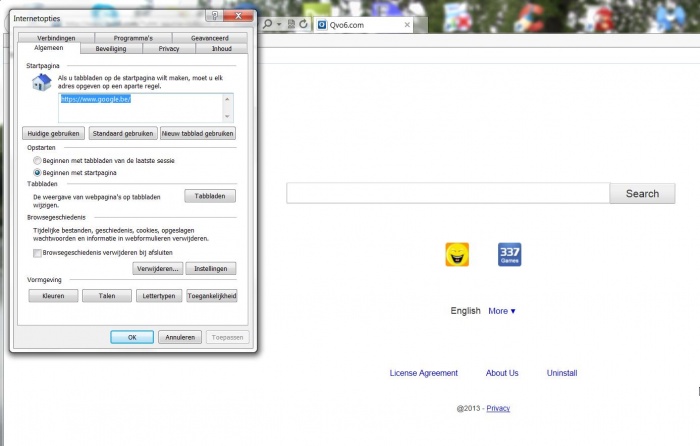The image size is (700, 446).
Task: Expand the More languages dropdown
Action: click(x=502, y=311)
